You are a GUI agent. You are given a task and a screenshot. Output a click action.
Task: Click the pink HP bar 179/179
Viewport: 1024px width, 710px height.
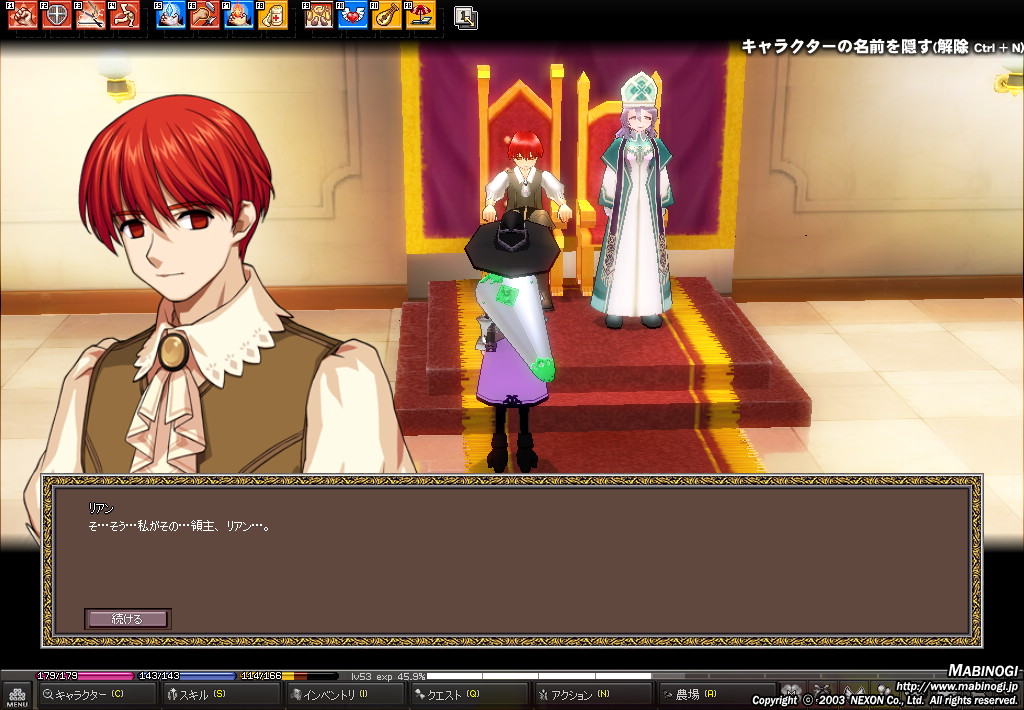(x=85, y=676)
